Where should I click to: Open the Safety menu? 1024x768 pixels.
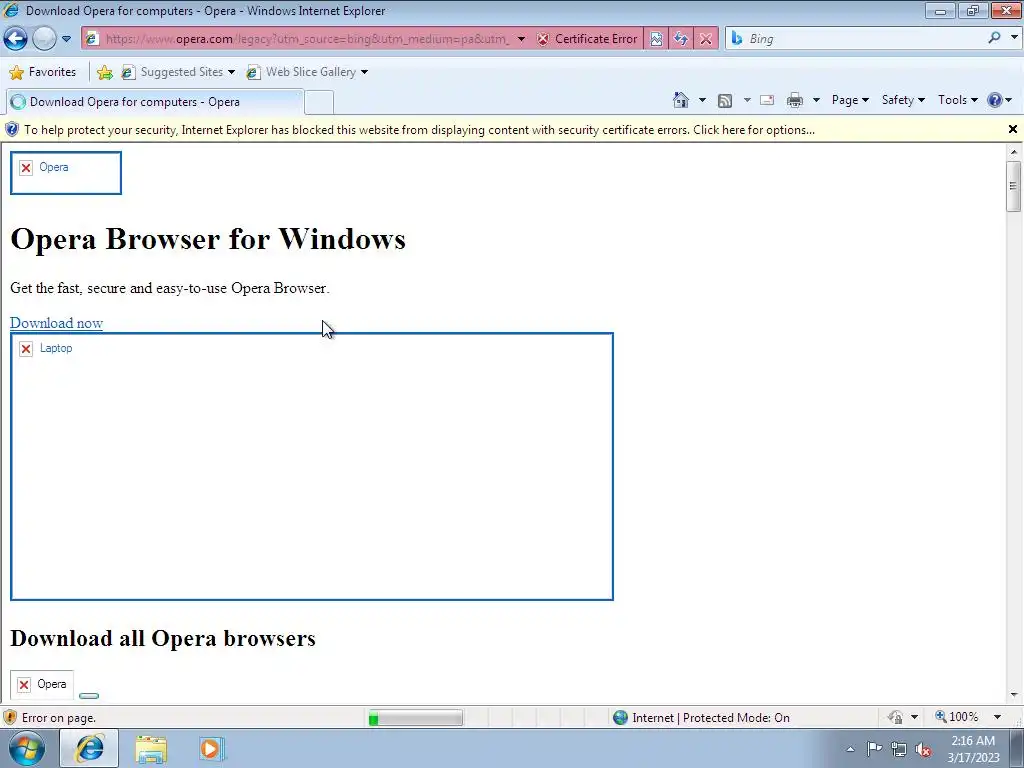(903, 100)
